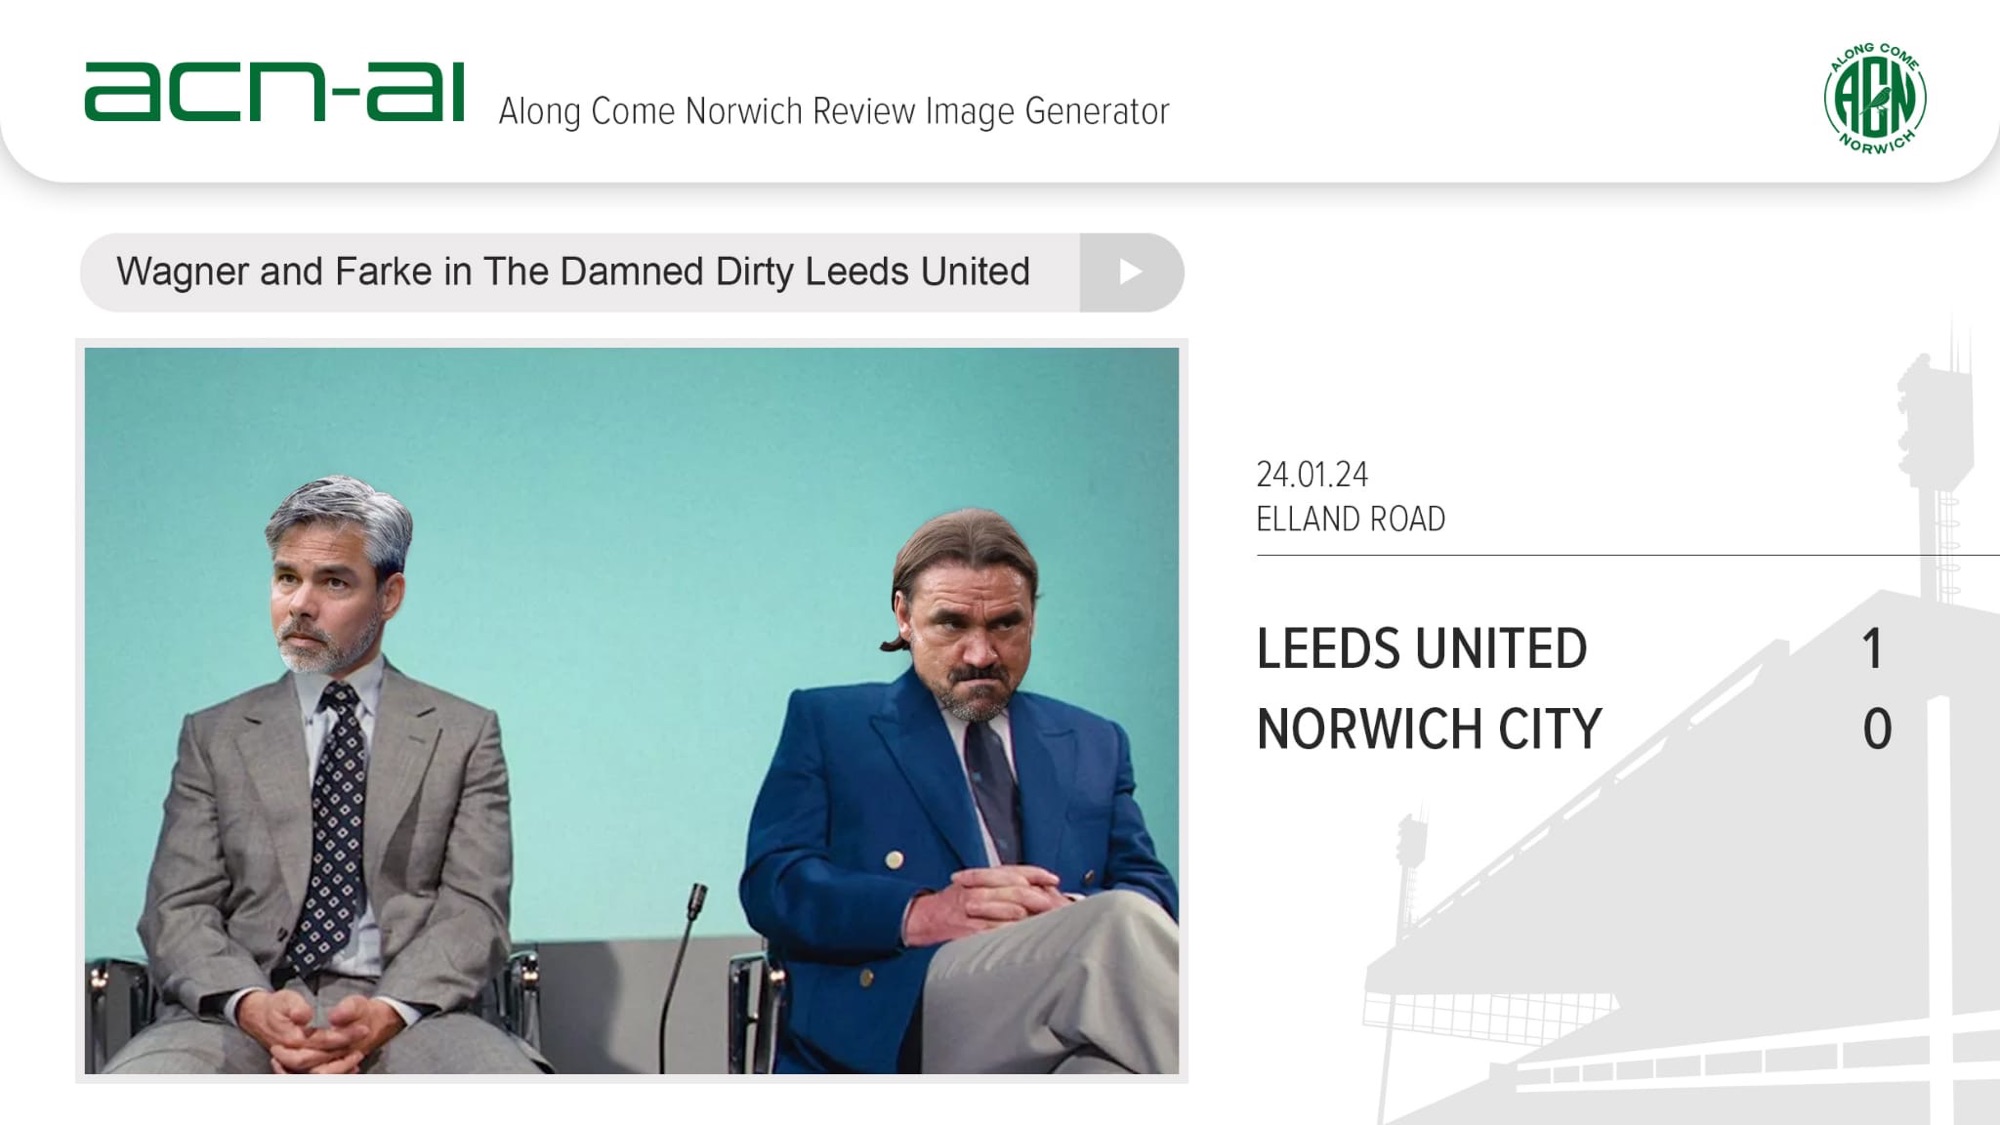Select the NORWICH CITY team name
This screenshot has width=2000, height=1125.
coord(1429,729)
